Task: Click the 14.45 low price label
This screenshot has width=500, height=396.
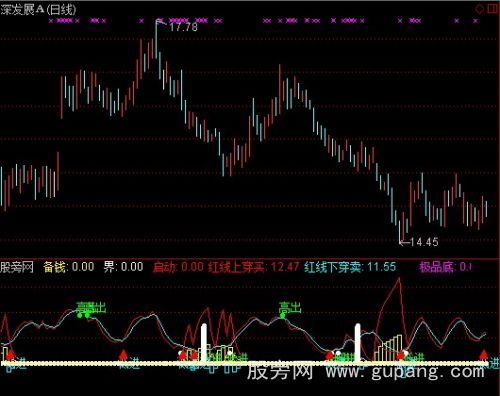Action: pos(424,242)
